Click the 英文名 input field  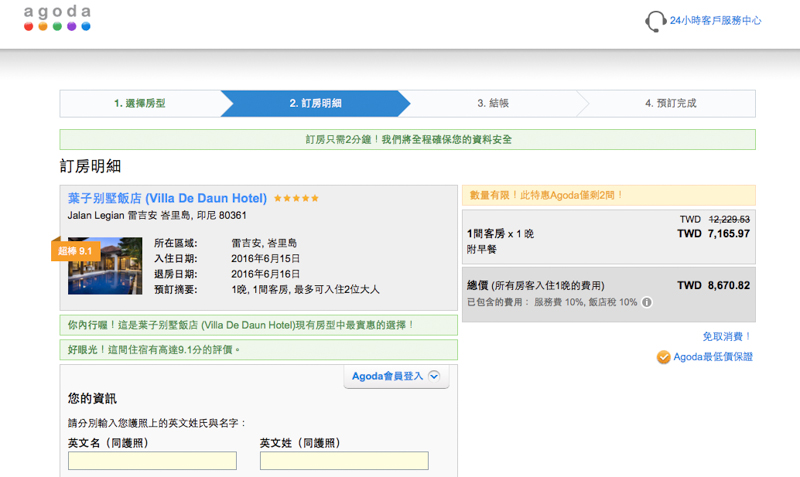[x=152, y=461]
